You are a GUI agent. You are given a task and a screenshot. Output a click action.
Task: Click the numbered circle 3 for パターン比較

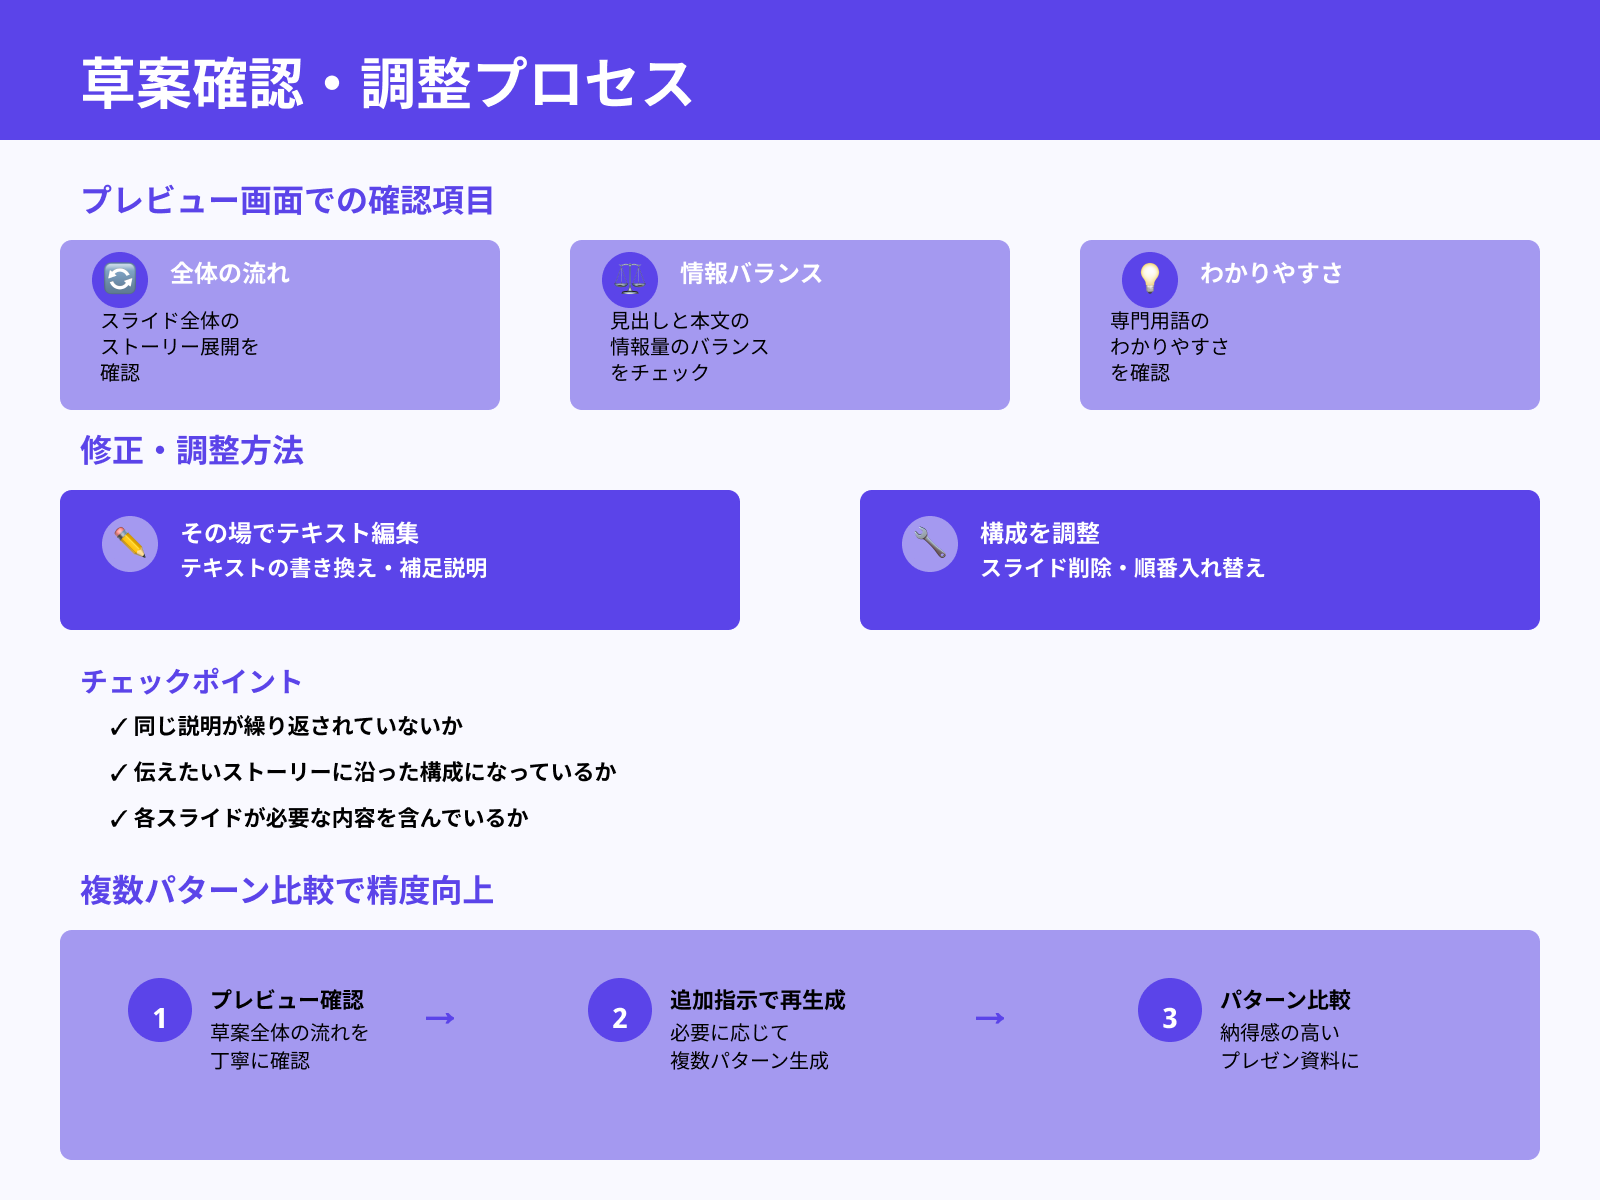click(1168, 1017)
